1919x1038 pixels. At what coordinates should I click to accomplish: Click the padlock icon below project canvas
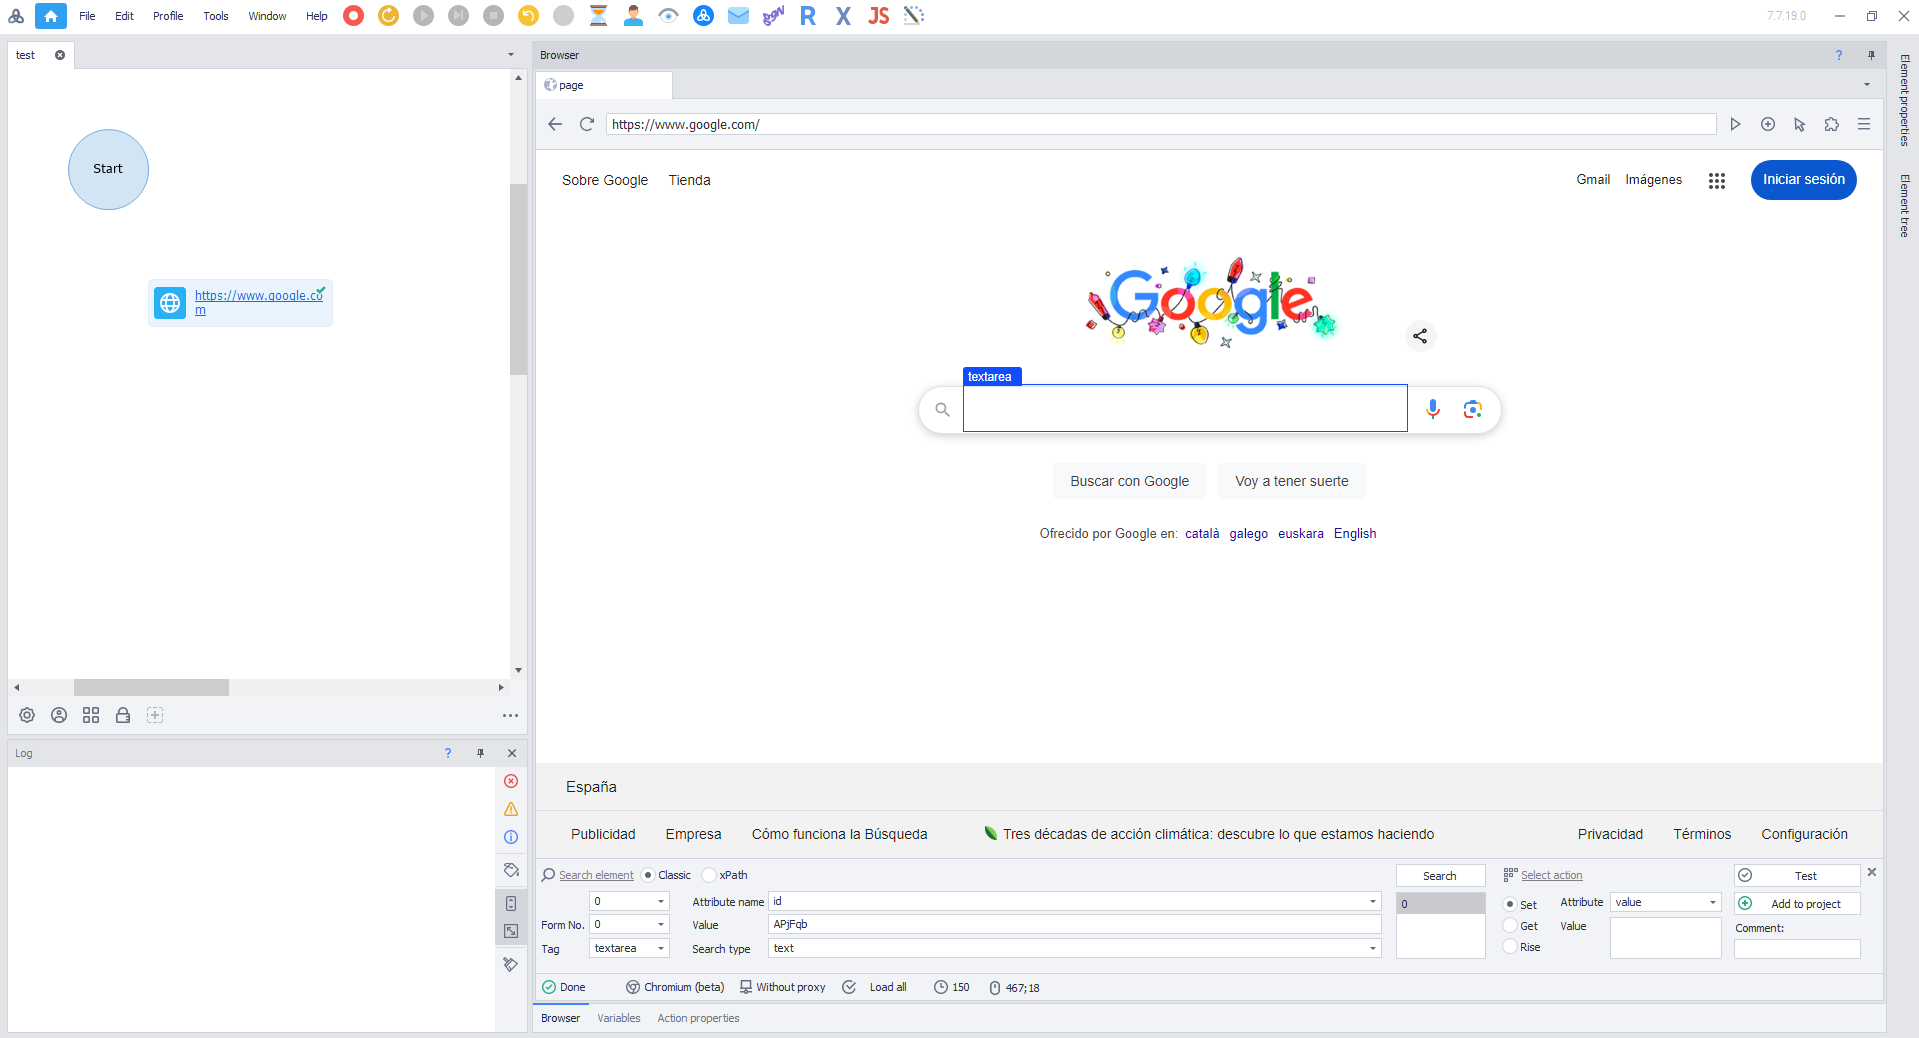point(123,715)
